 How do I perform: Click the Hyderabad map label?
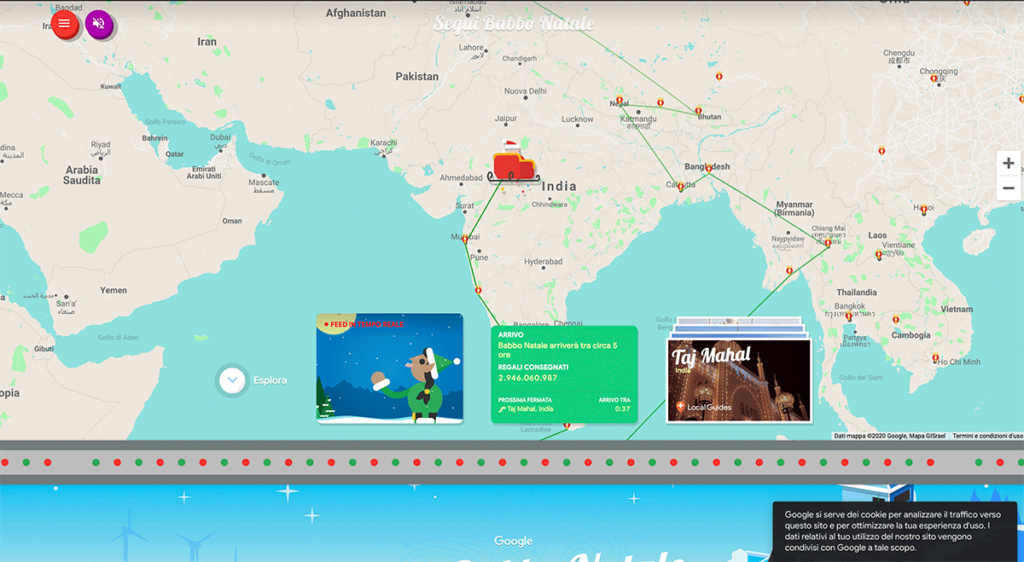tap(543, 262)
